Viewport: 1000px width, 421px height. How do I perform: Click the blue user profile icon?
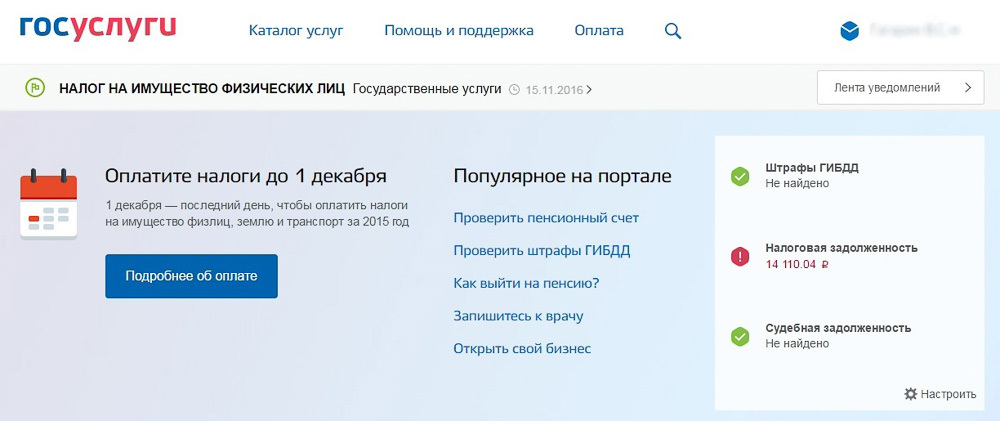[850, 31]
